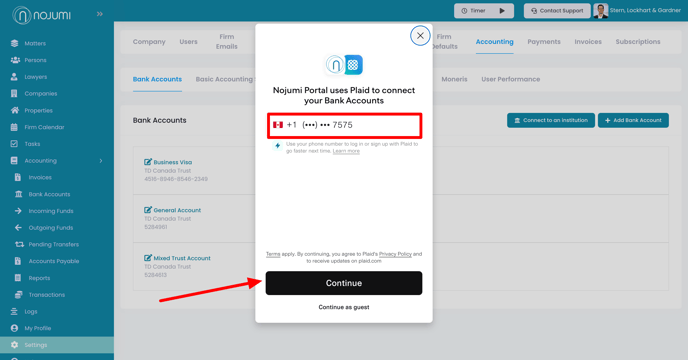Click the Bank Accounts institution icon in sidebar

tap(18, 194)
